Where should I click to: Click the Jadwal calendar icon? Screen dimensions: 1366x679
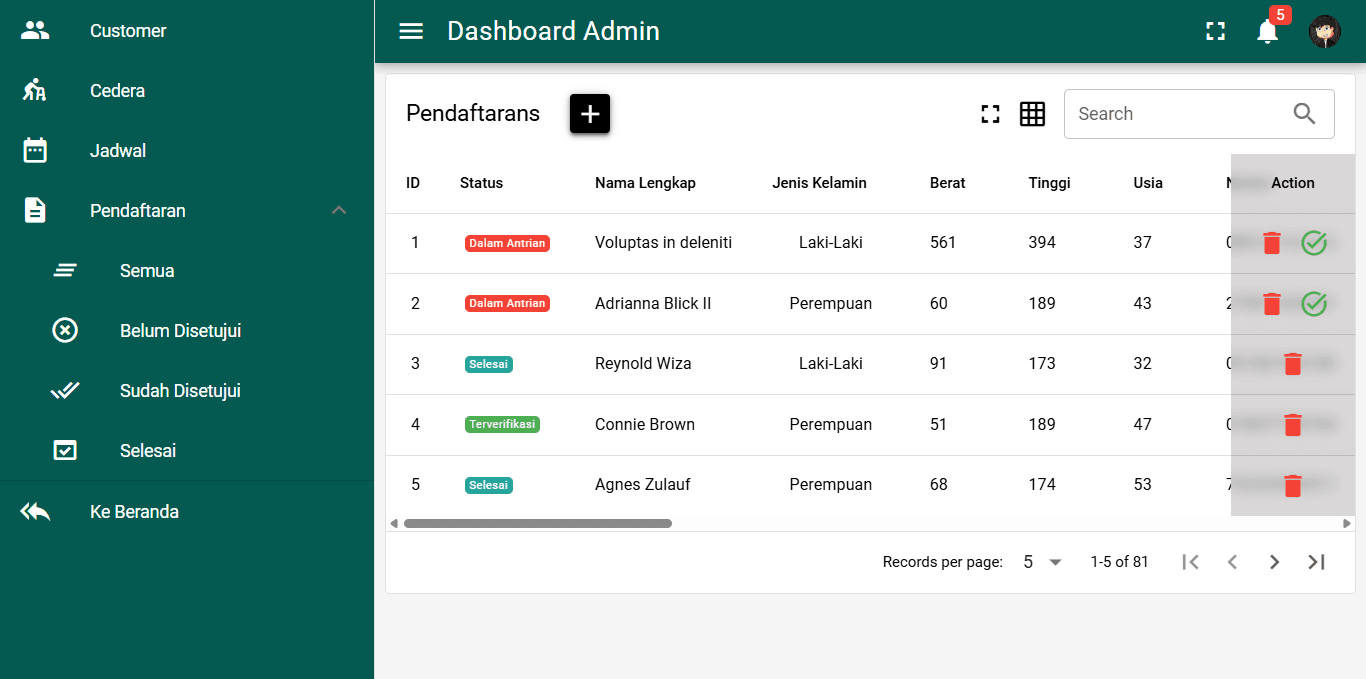point(35,151)
